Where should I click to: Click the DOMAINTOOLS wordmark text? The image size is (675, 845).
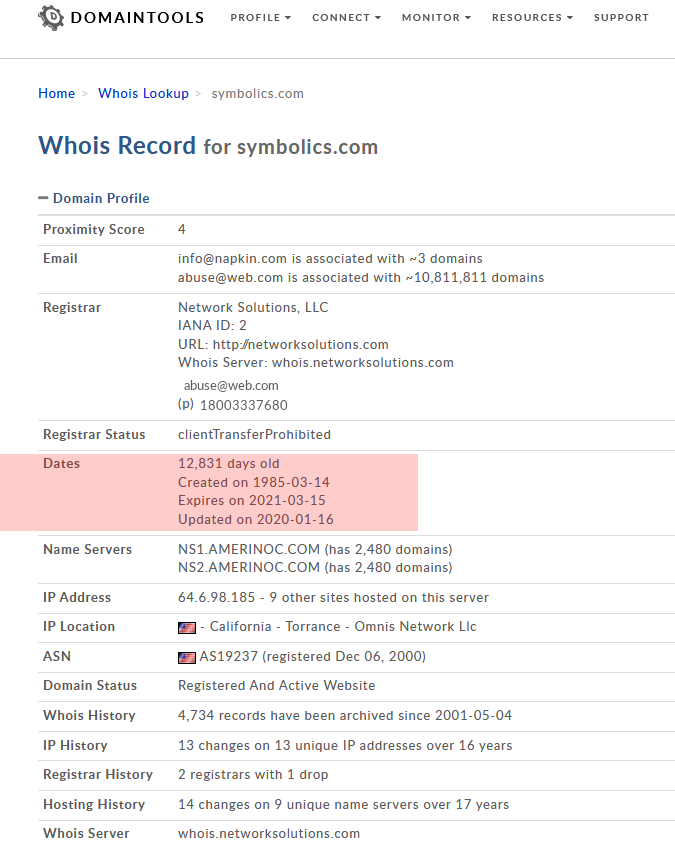coord(137,18)
